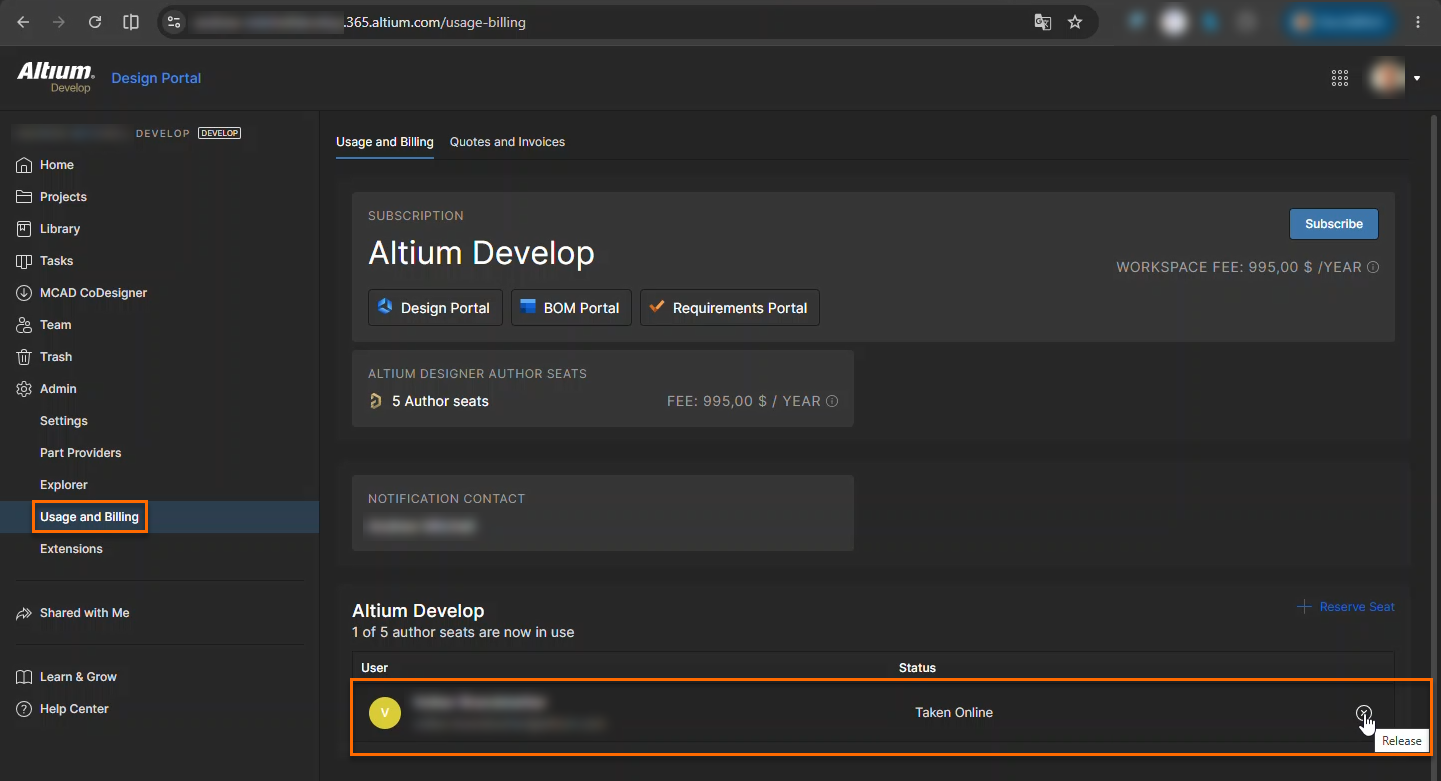Open Learn & Grow
1441x781 pixels.
[x=78, y=677]
